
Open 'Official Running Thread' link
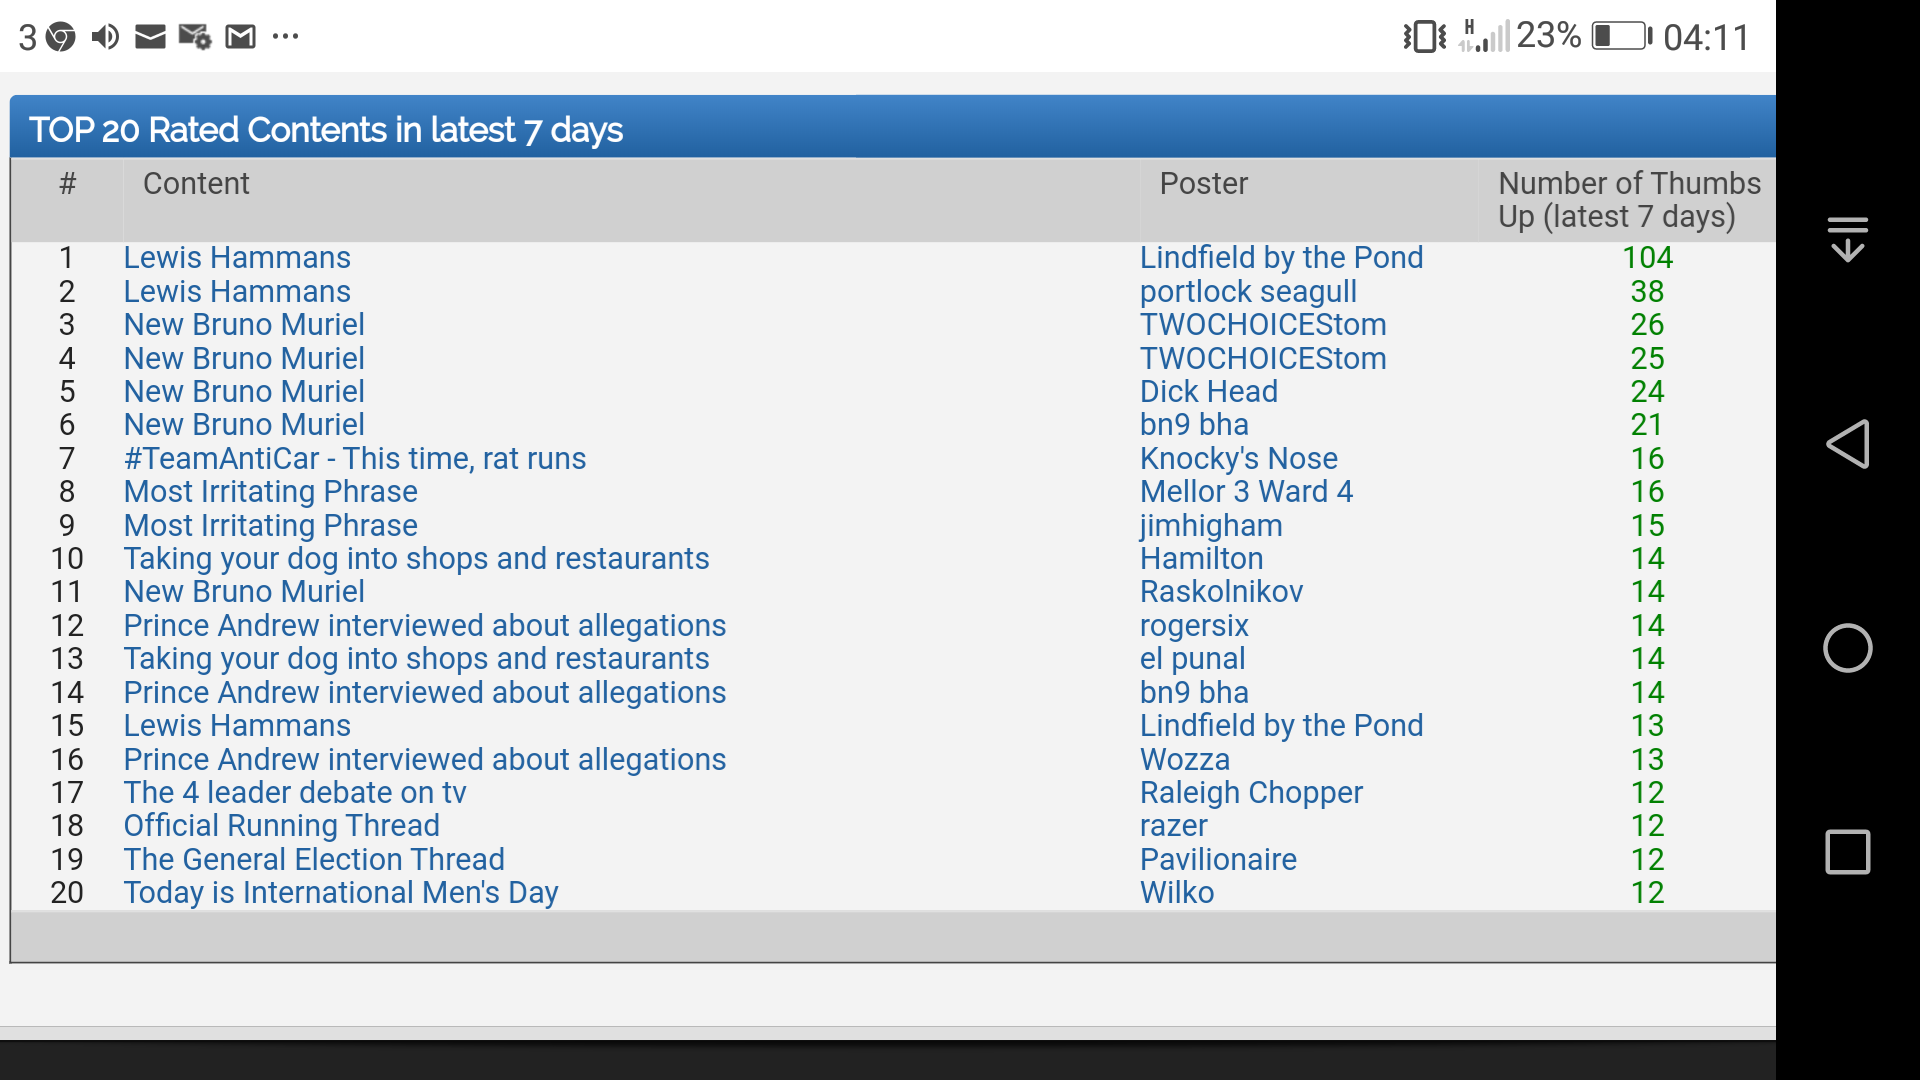click(x=282, y=826)
